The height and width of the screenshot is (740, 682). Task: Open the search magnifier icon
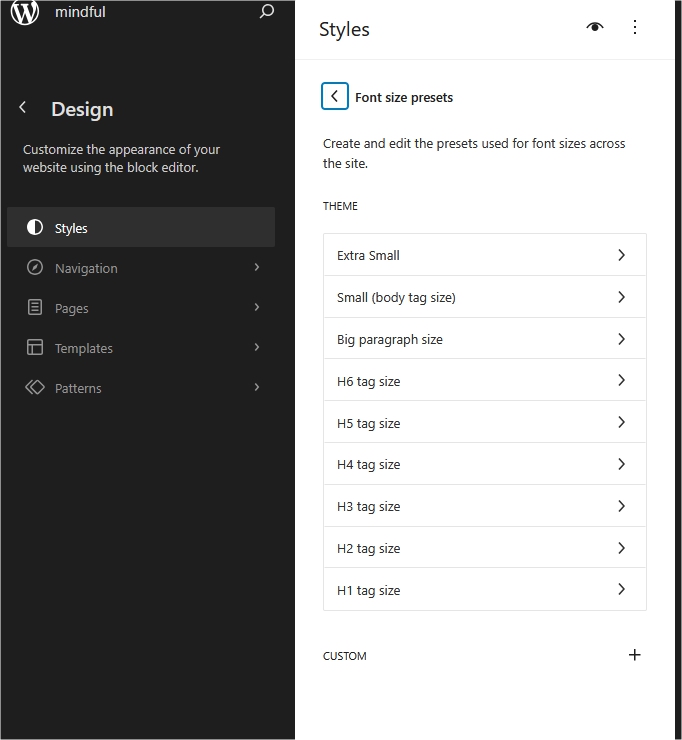266,12
